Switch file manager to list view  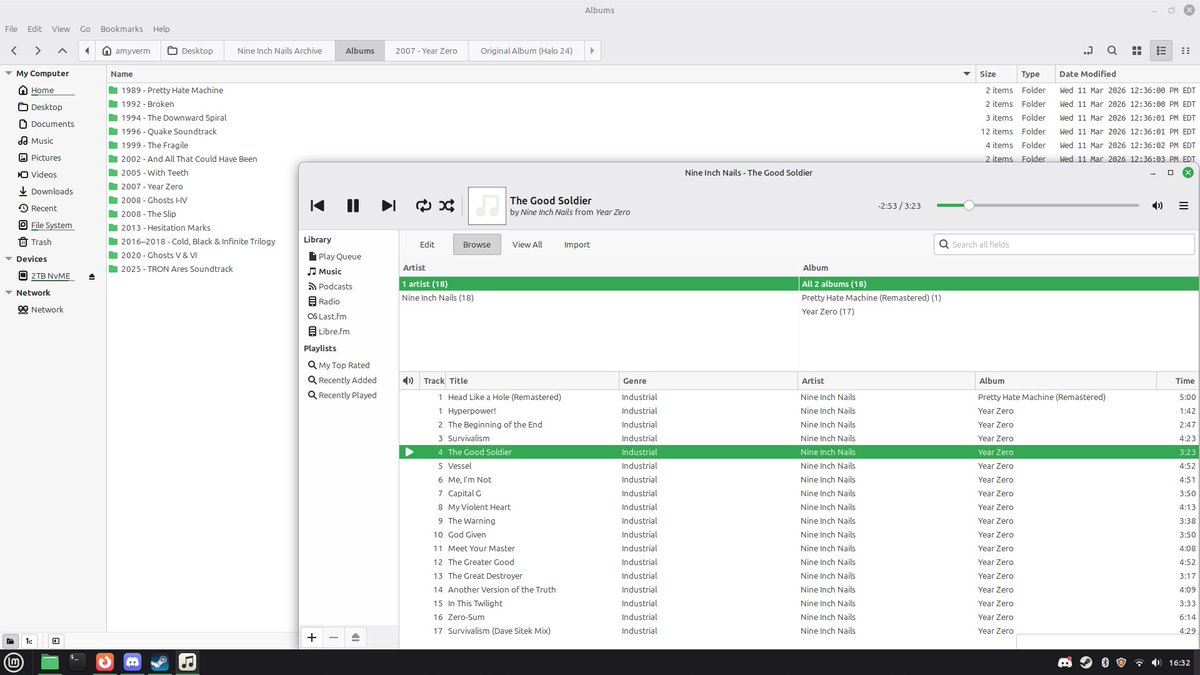pos(1161,50)
